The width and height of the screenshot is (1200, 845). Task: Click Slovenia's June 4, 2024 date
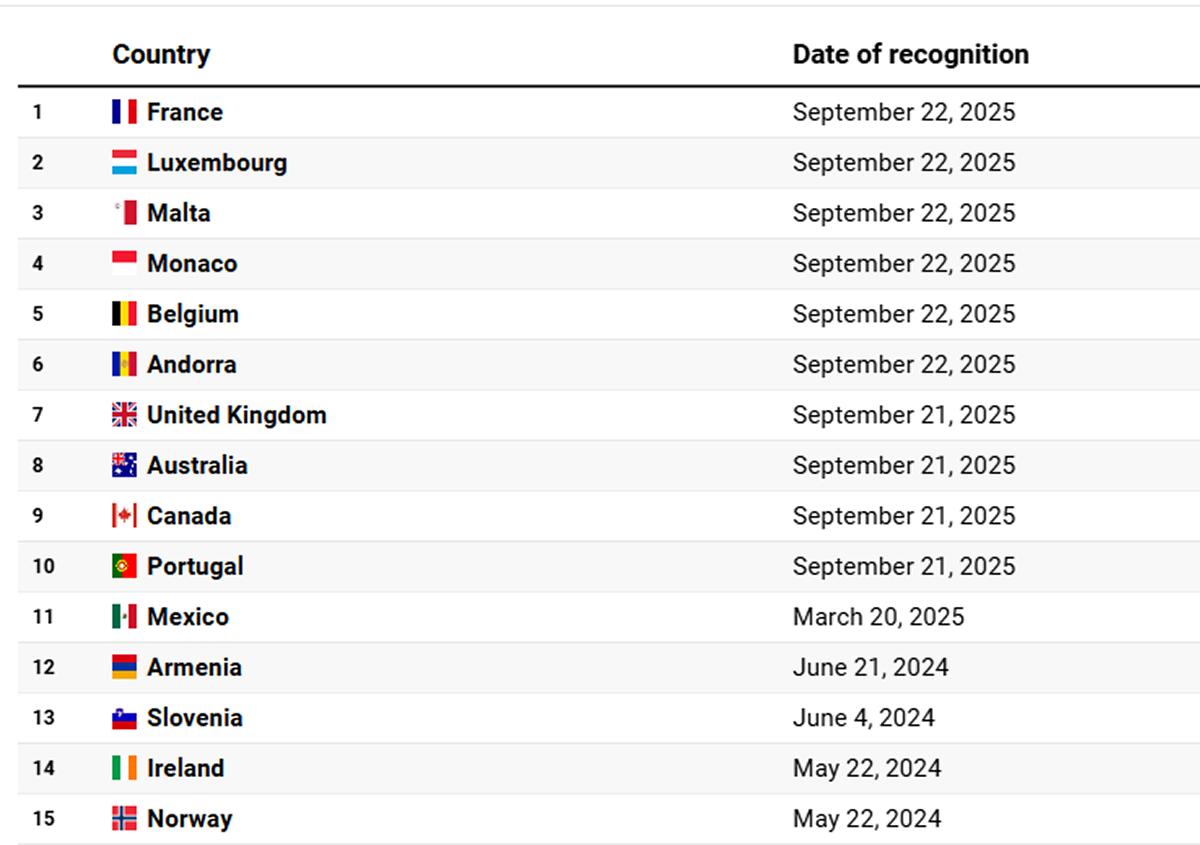863,718
